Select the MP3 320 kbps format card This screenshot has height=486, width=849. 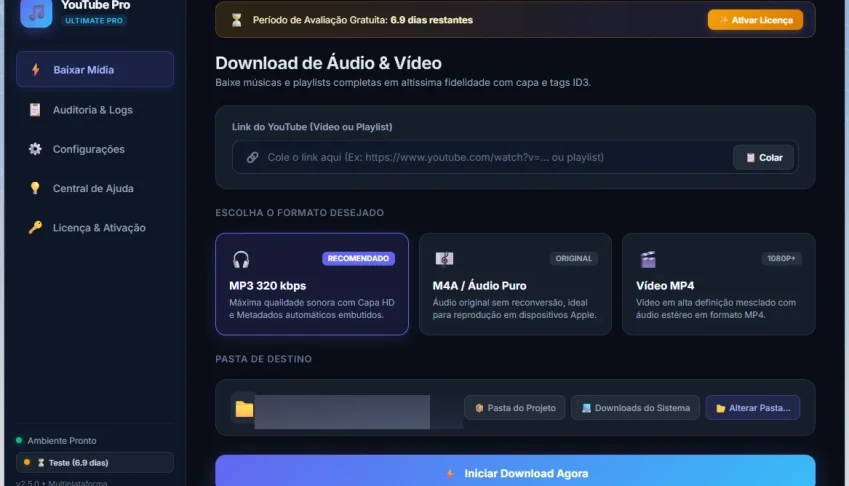pos(312,284)
